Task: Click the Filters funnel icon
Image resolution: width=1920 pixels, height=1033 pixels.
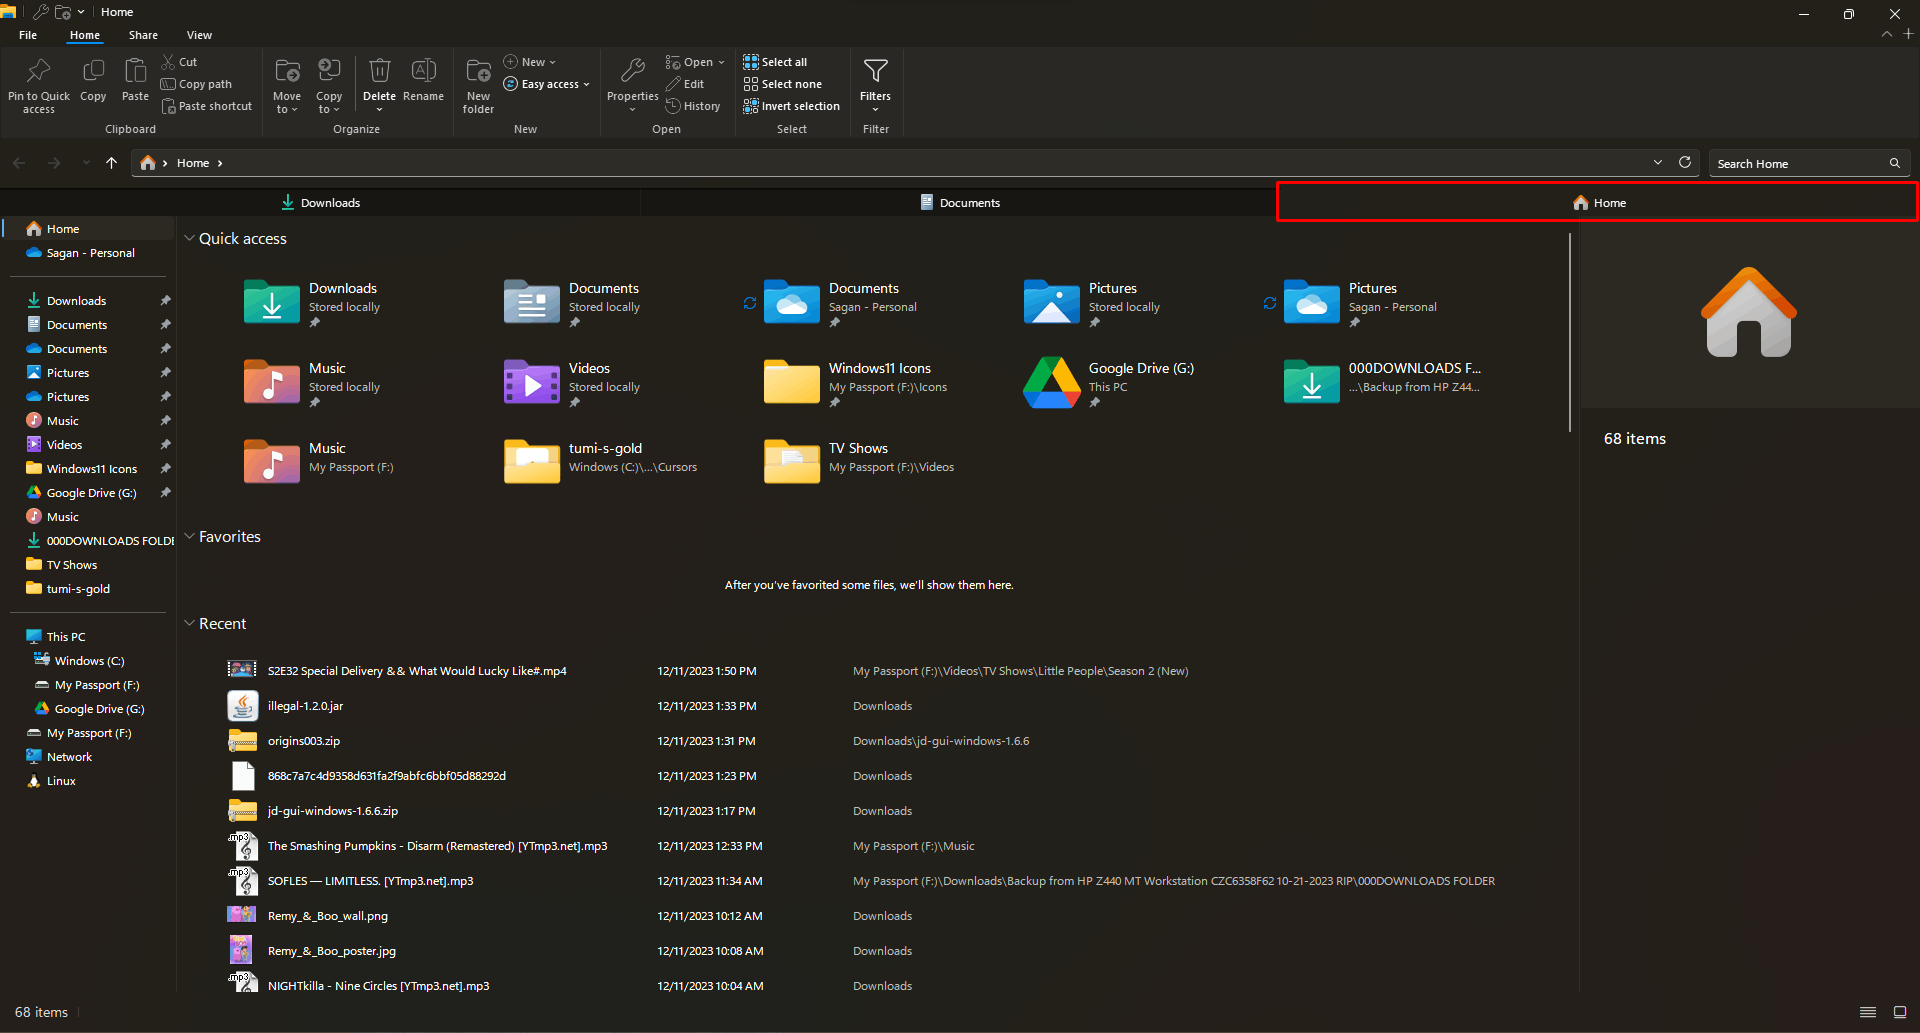Action: tap(875, 72)
